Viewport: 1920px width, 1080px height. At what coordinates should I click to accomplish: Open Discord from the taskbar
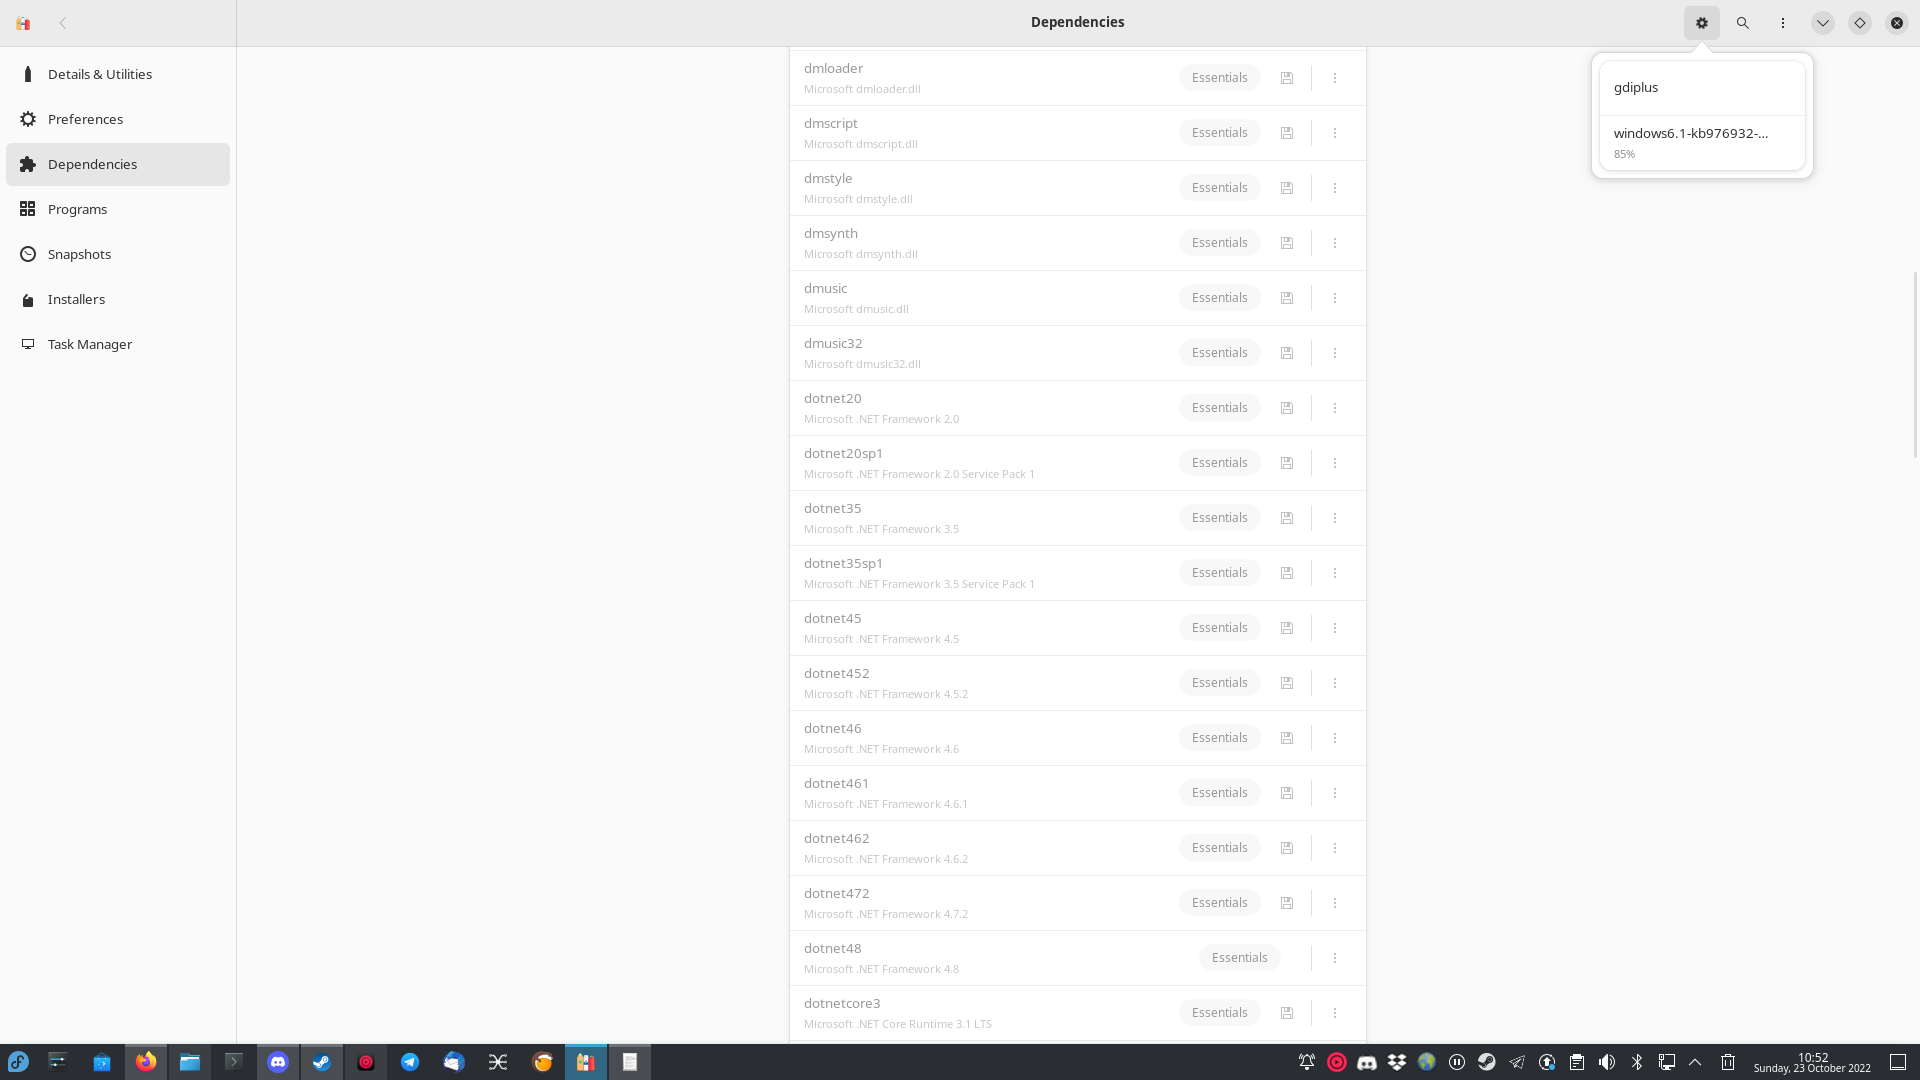tap(278, 1062)
